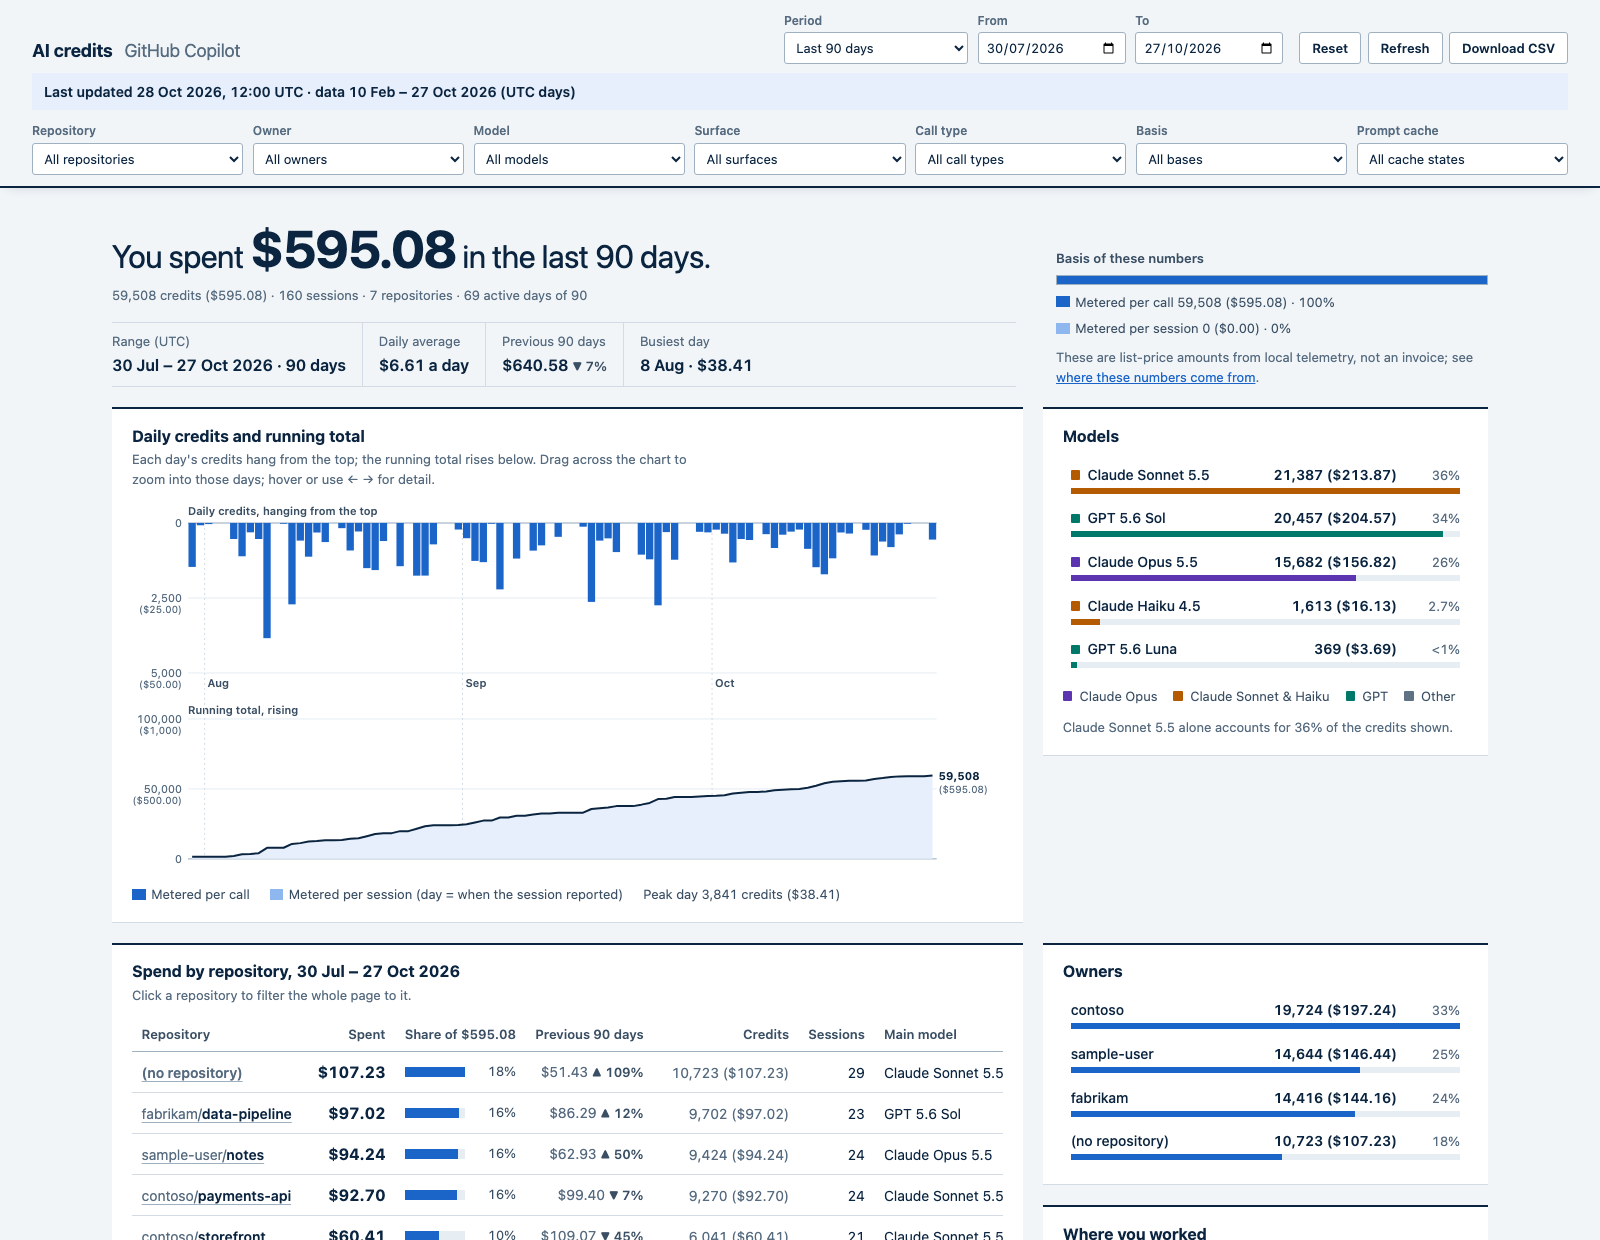Click the Reset button

click(1330, 48)
